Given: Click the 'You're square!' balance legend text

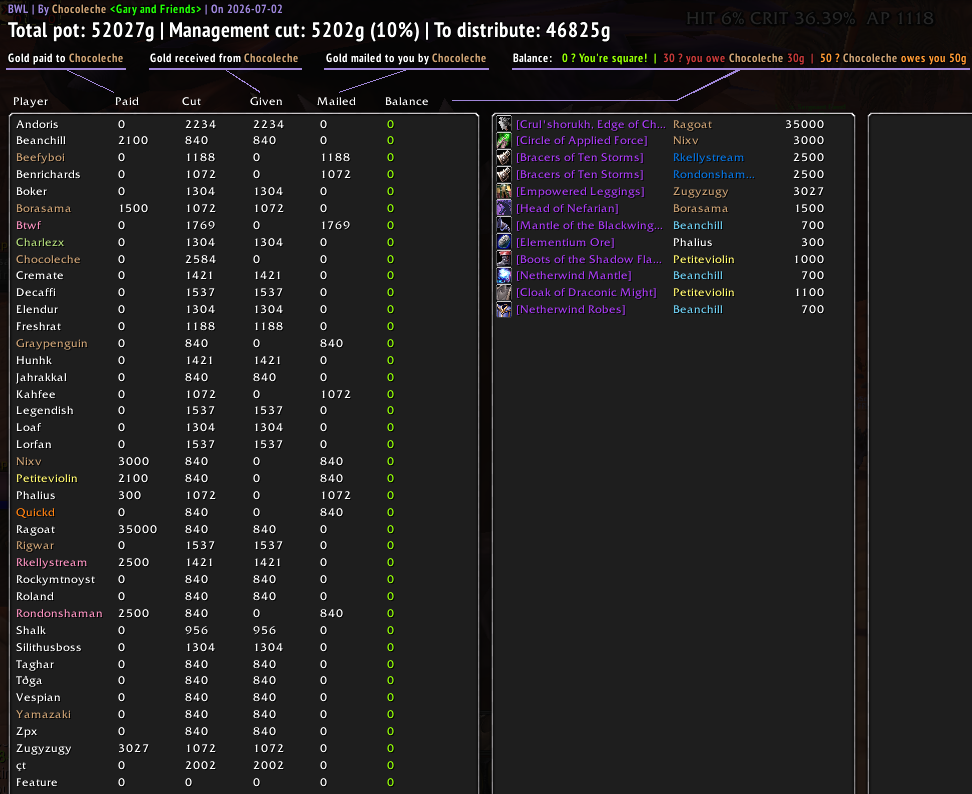Looking at the screenshot, I should [604, 58].
